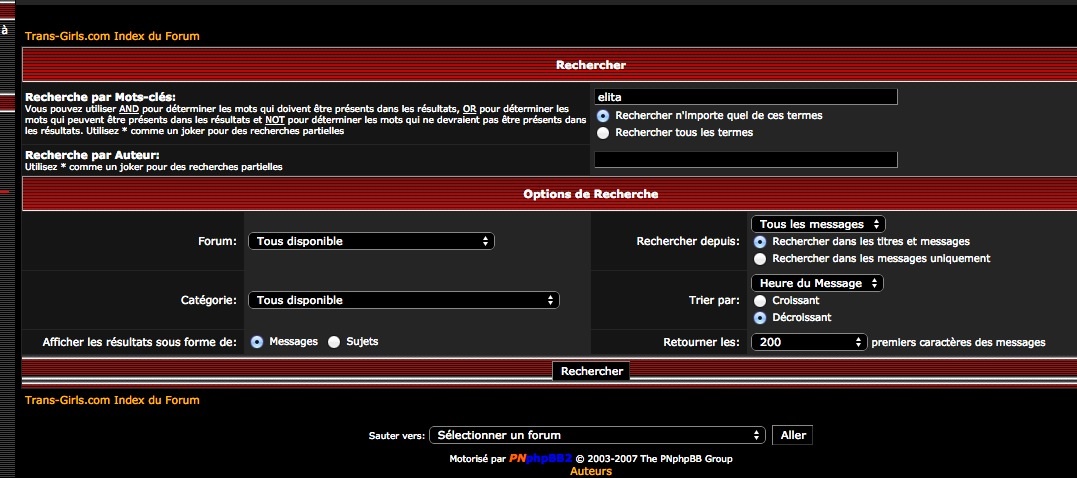Choose "Rechercher dans les messages uniquement"
Image resolution: width=1077 pixels, height=478 pixels.
tap(761, 259)
